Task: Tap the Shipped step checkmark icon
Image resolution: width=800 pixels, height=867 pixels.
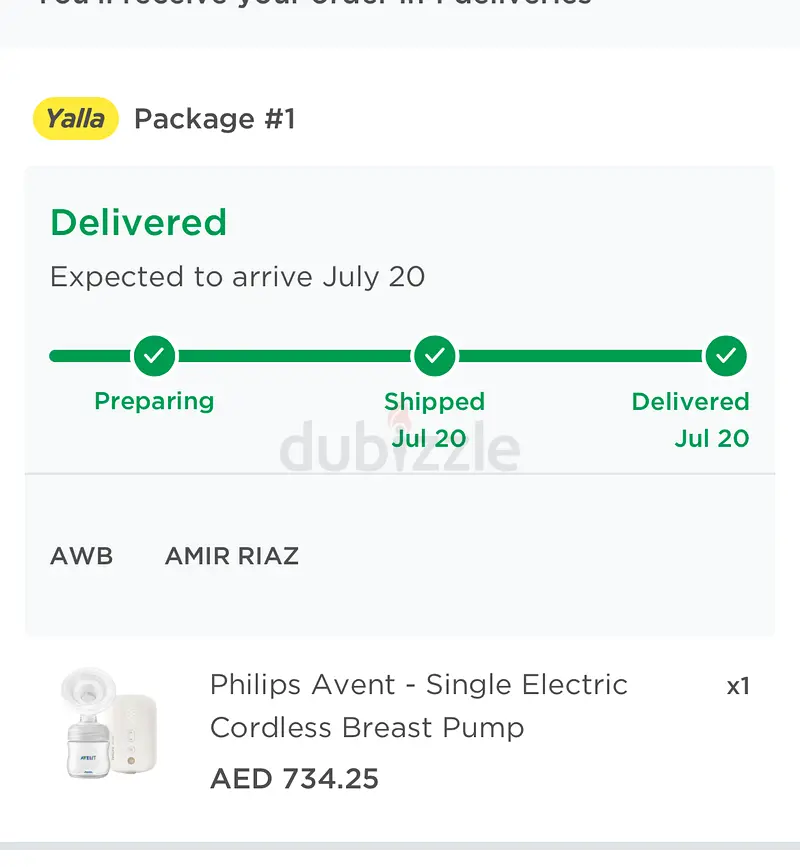Action: pos(435,355)
